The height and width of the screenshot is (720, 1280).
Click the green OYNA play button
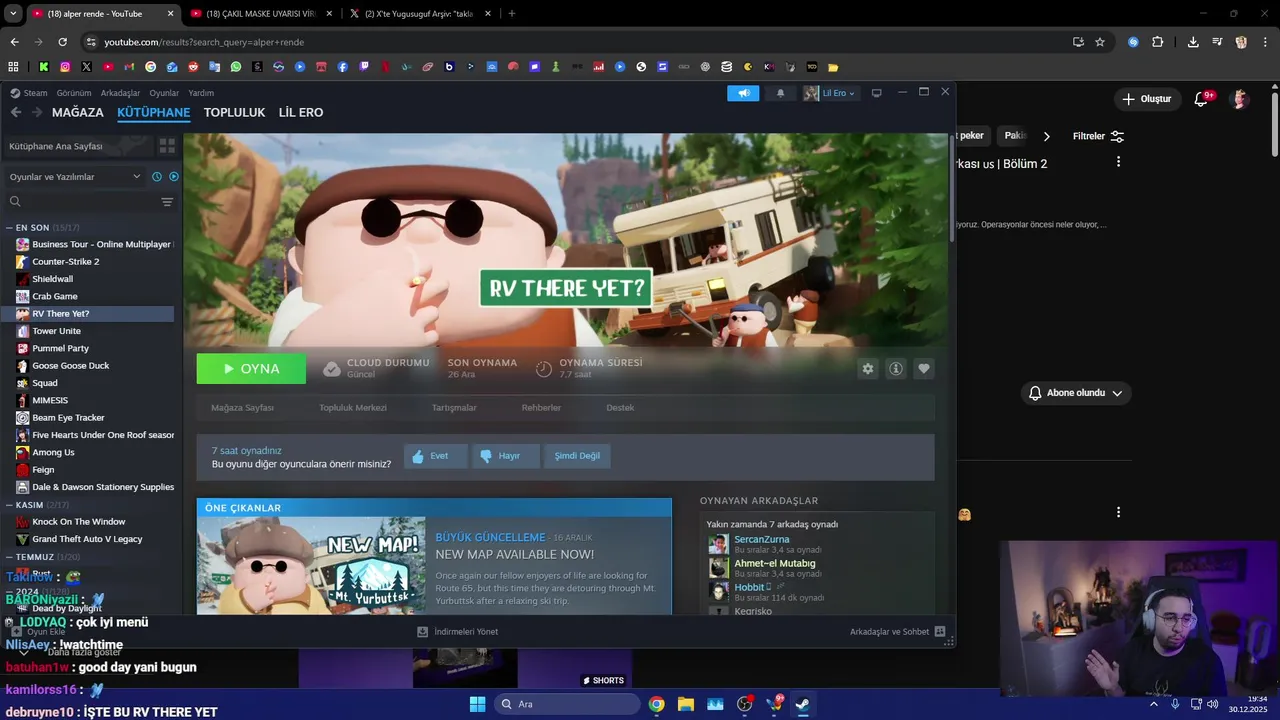(251, 369)
